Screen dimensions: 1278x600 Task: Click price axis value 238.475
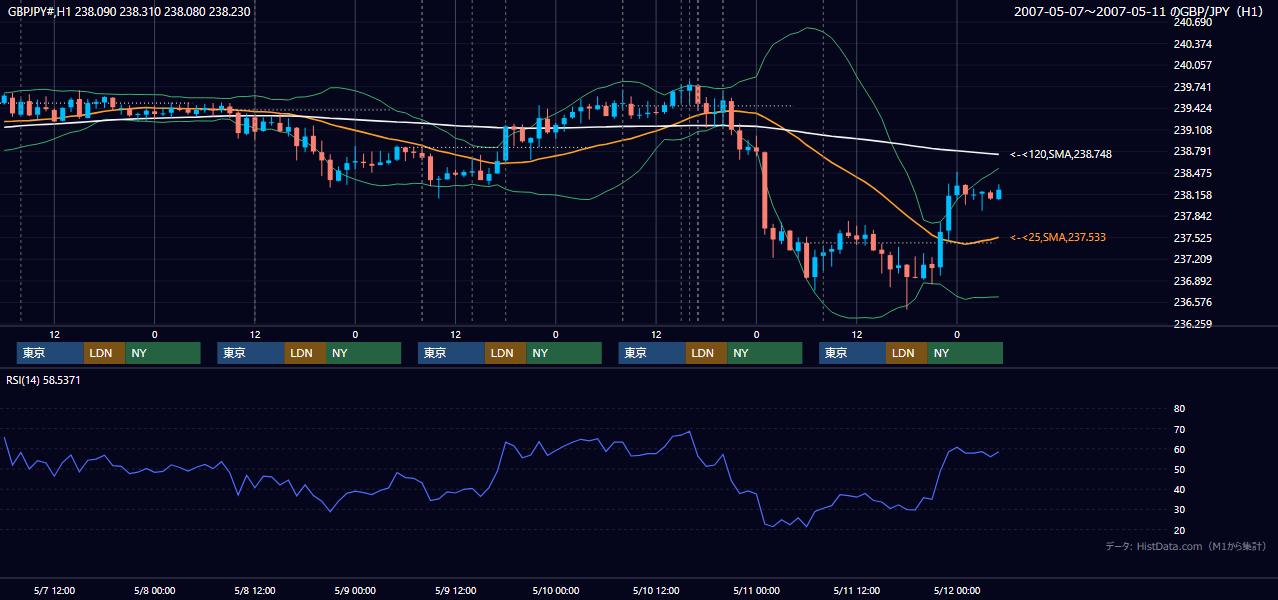pos(1193,173)
